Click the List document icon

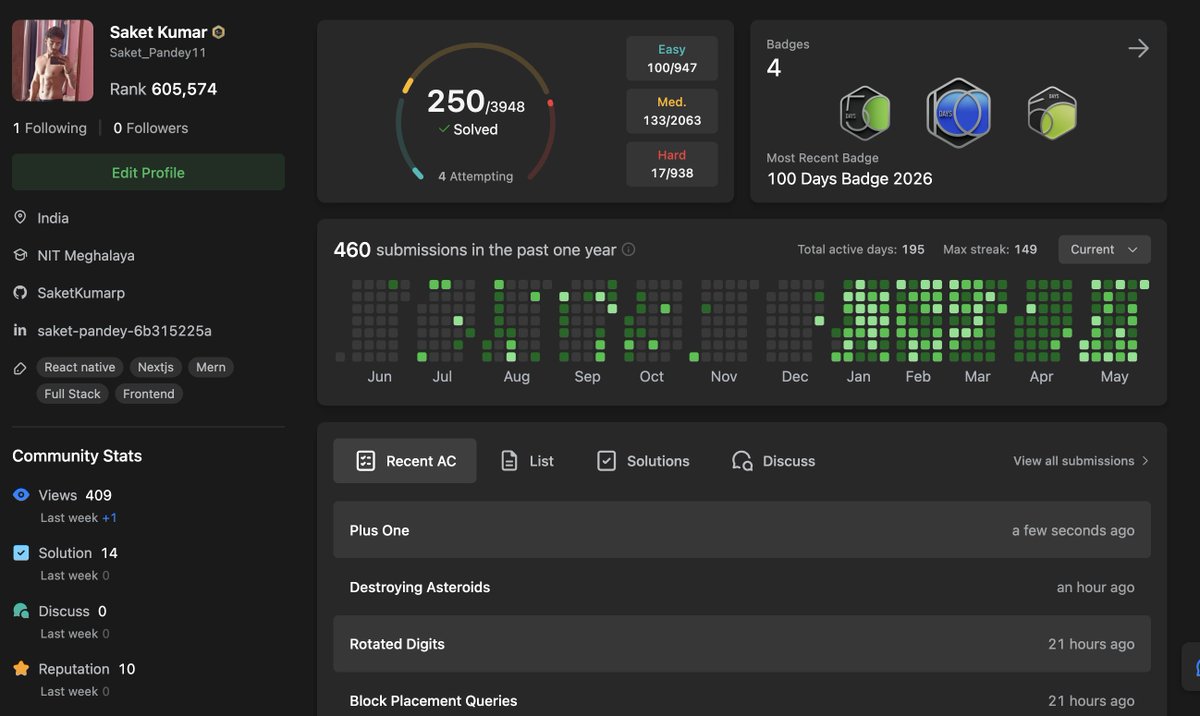(x=509, y=461)
